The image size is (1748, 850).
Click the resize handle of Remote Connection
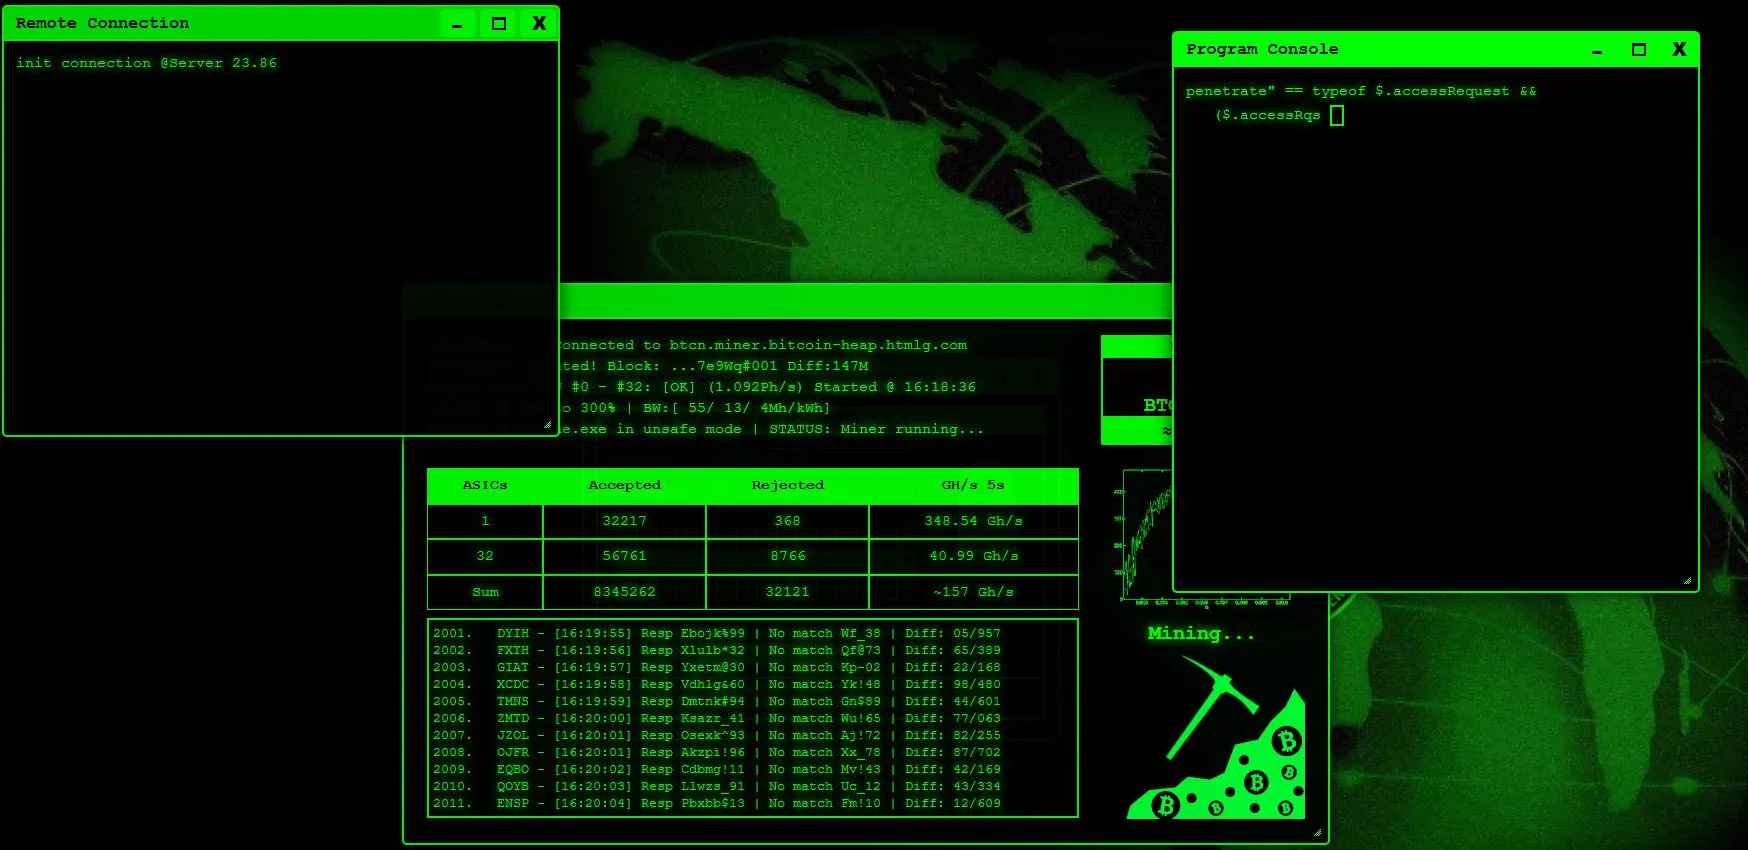(547, 425)
